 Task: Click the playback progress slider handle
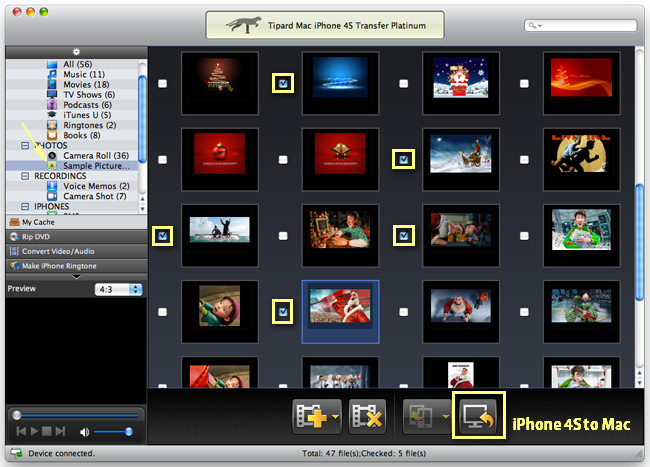(17, 415)
